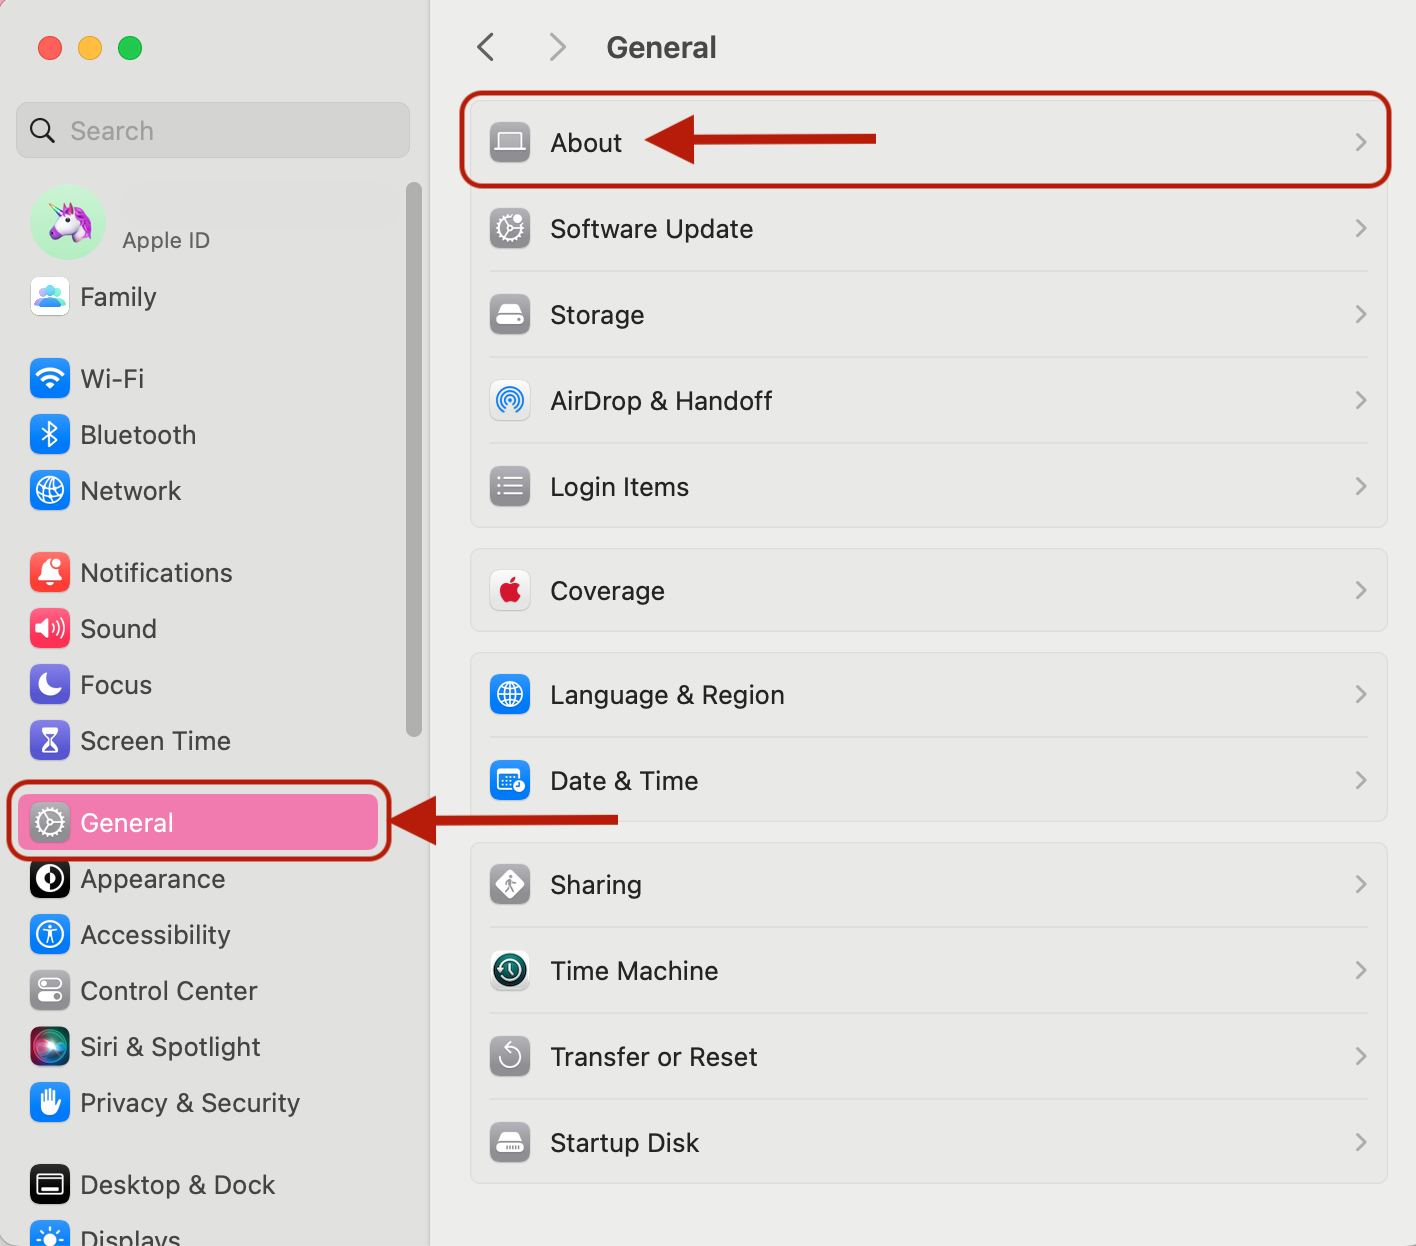Open Sharing via its row chevron
Screen dimensions: 1416x1246
[x=1360, y=884]
